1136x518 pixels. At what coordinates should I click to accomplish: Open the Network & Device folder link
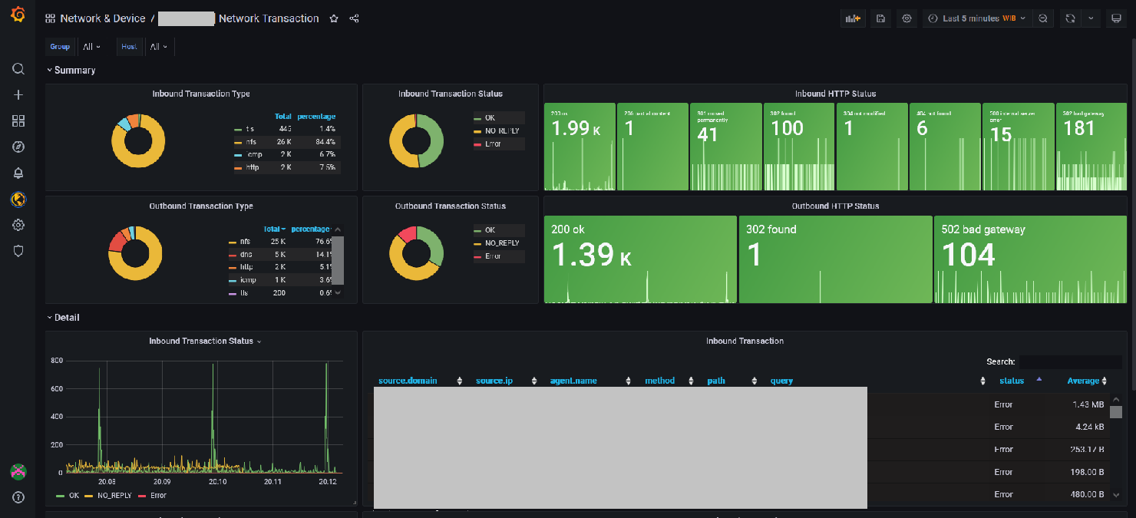point(102,19)
